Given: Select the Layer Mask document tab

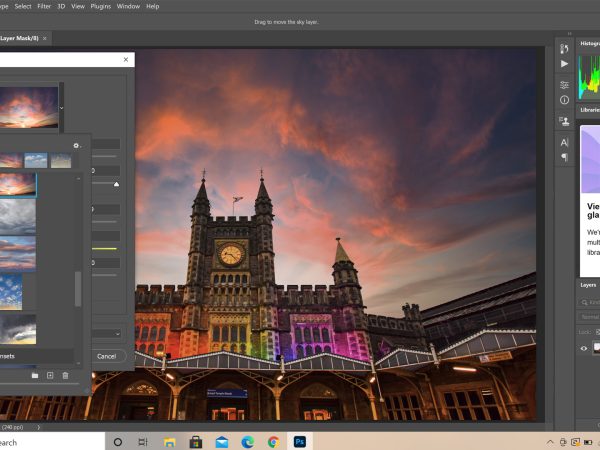Looking at the screenshot, I should pyautogui.click(x=19, y=38).
